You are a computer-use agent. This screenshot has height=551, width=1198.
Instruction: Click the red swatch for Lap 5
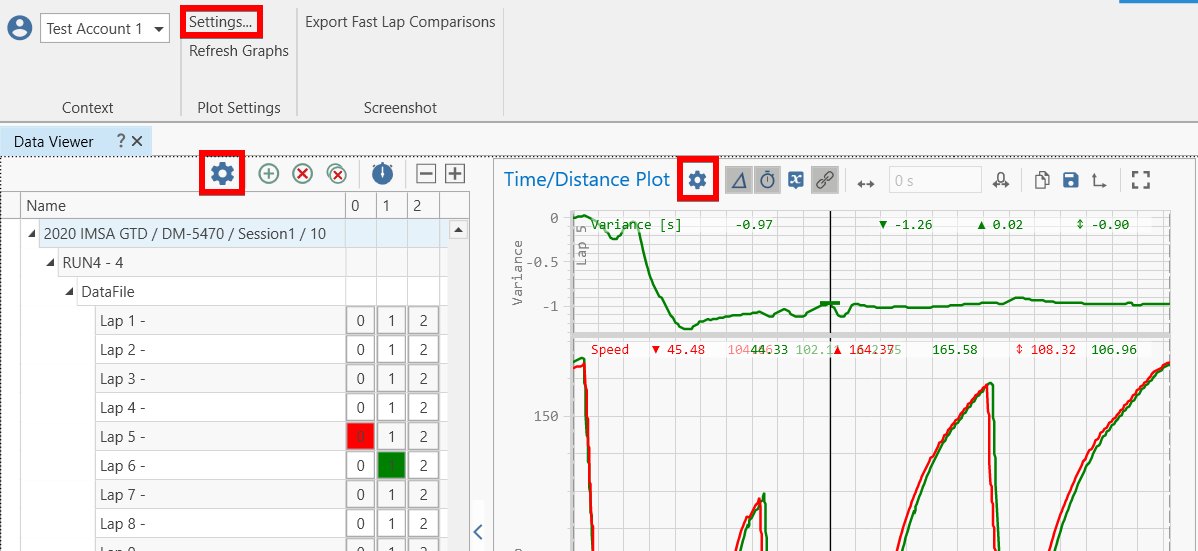coord(360,436)
